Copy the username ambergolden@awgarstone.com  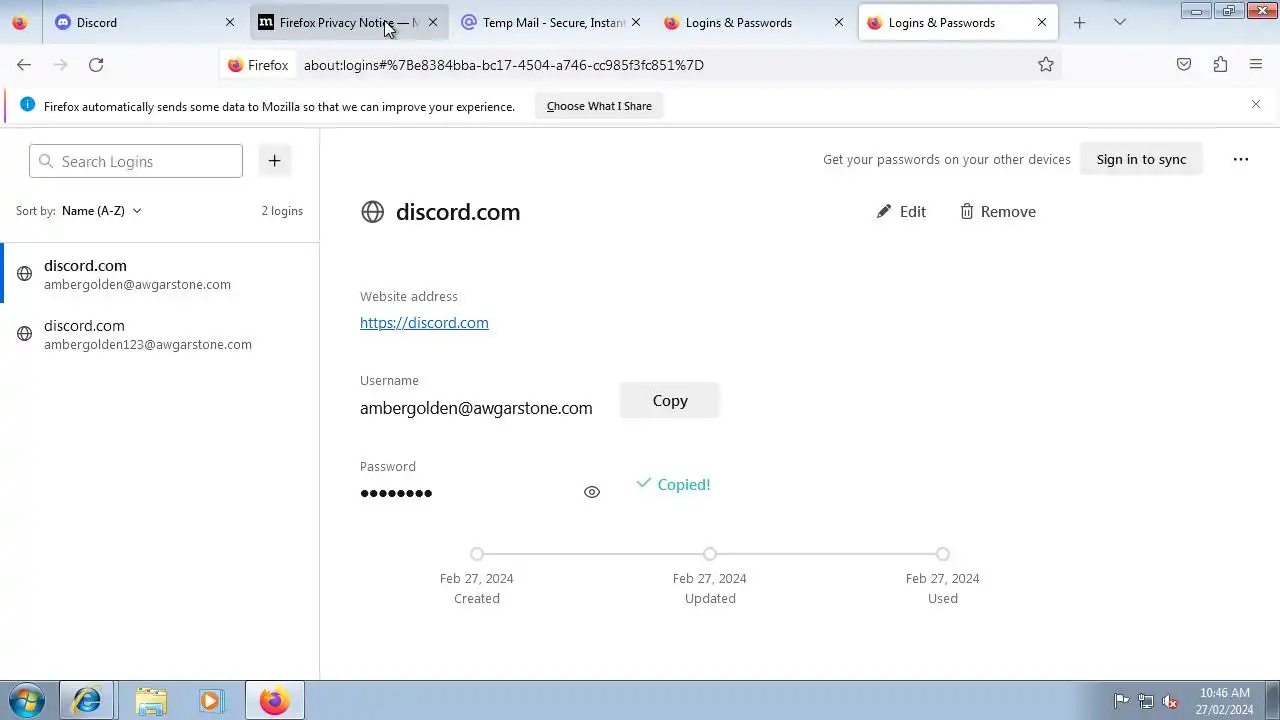tap(670, 400)
